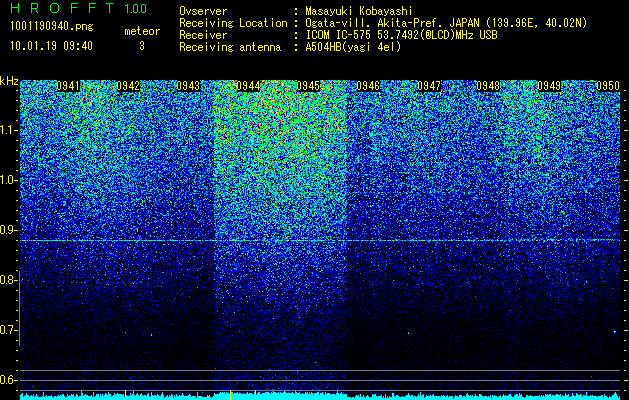Click the 0947 time label

pyautogui.click(x=429, y=86)
